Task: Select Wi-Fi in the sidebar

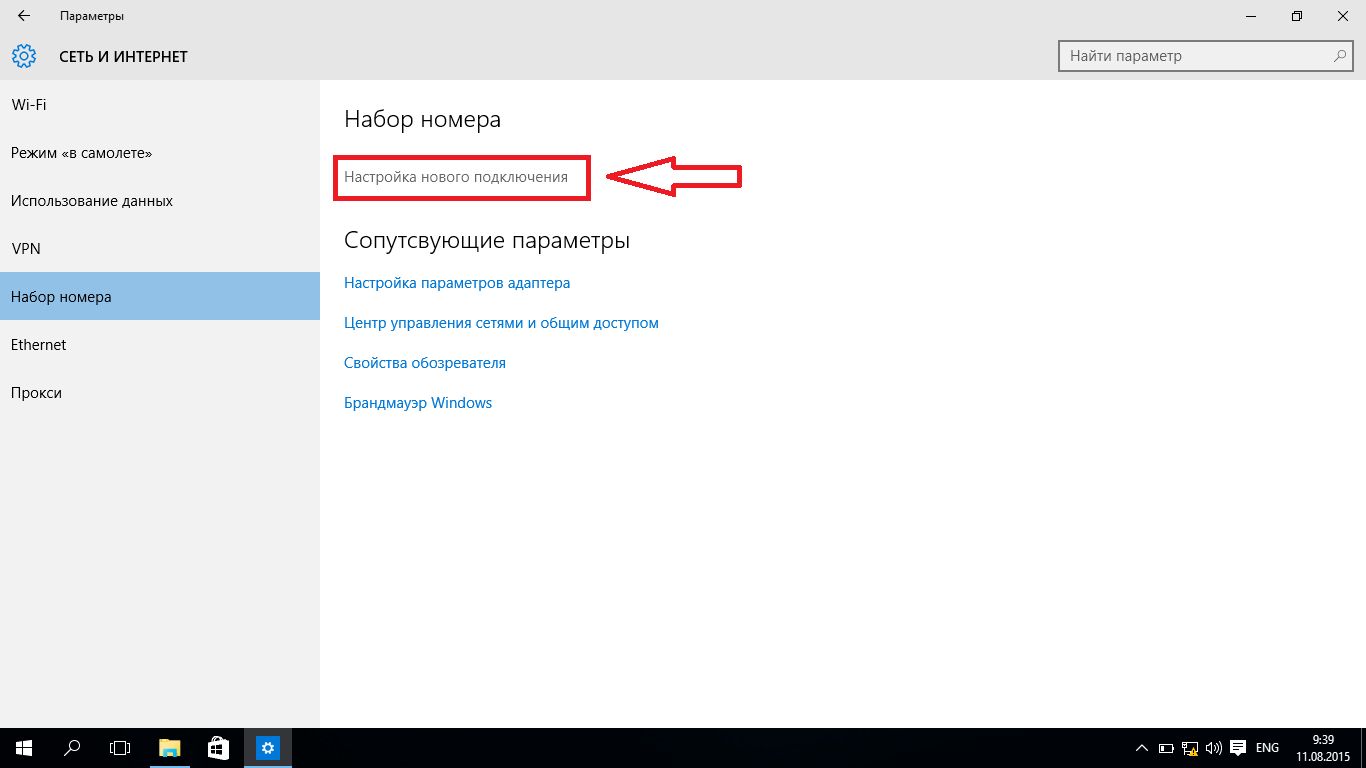Action: pyautogui.click(x=160, y=105)
